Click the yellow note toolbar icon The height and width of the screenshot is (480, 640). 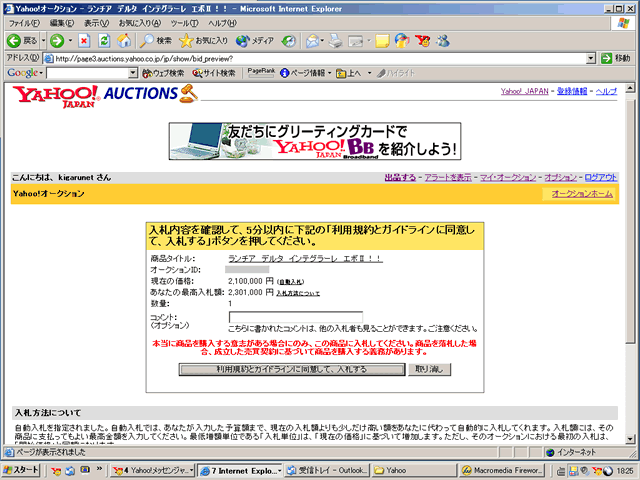coord(382,41)
